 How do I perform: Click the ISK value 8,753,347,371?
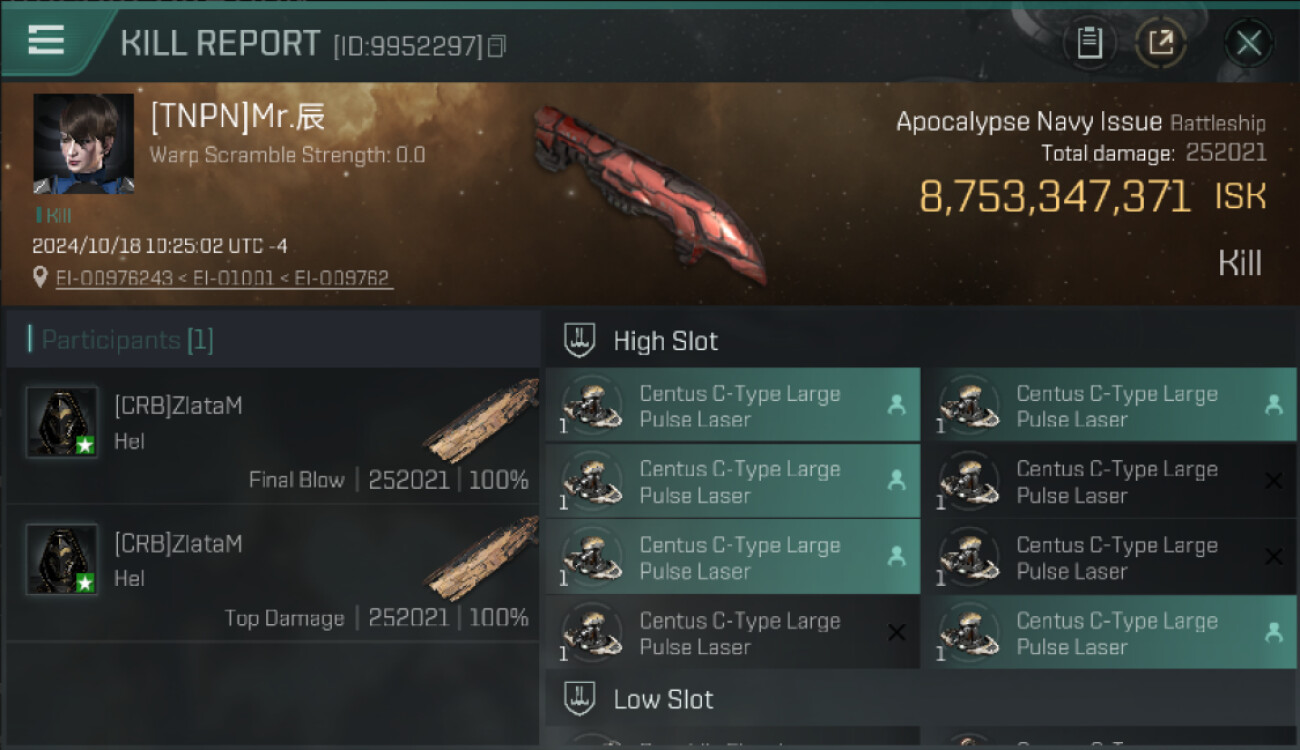pyautogui.click(x=1055, y=197)
